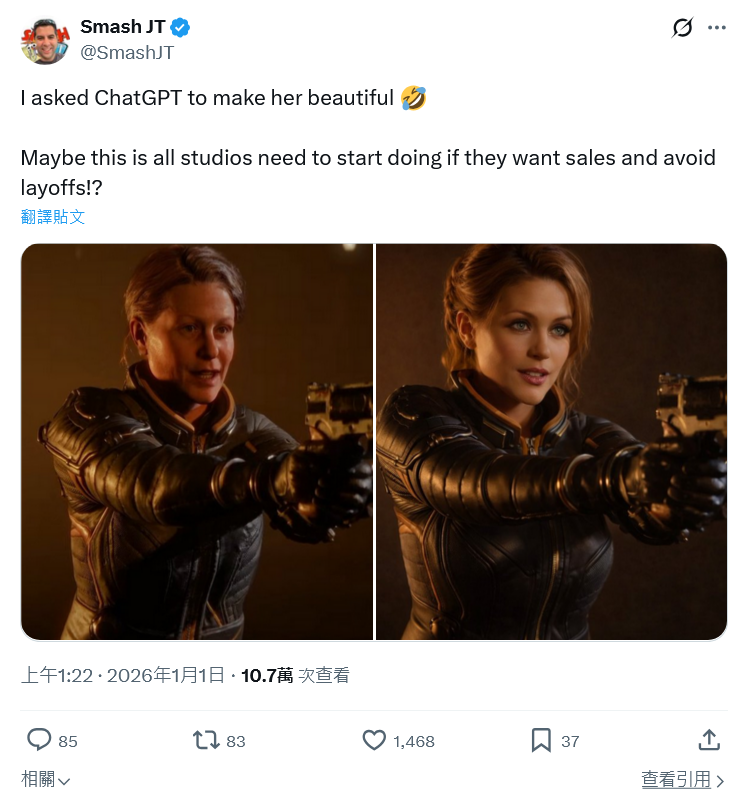Open the 查看引用 quotes link
Viewport: 747px width, 806px height.
676,780
